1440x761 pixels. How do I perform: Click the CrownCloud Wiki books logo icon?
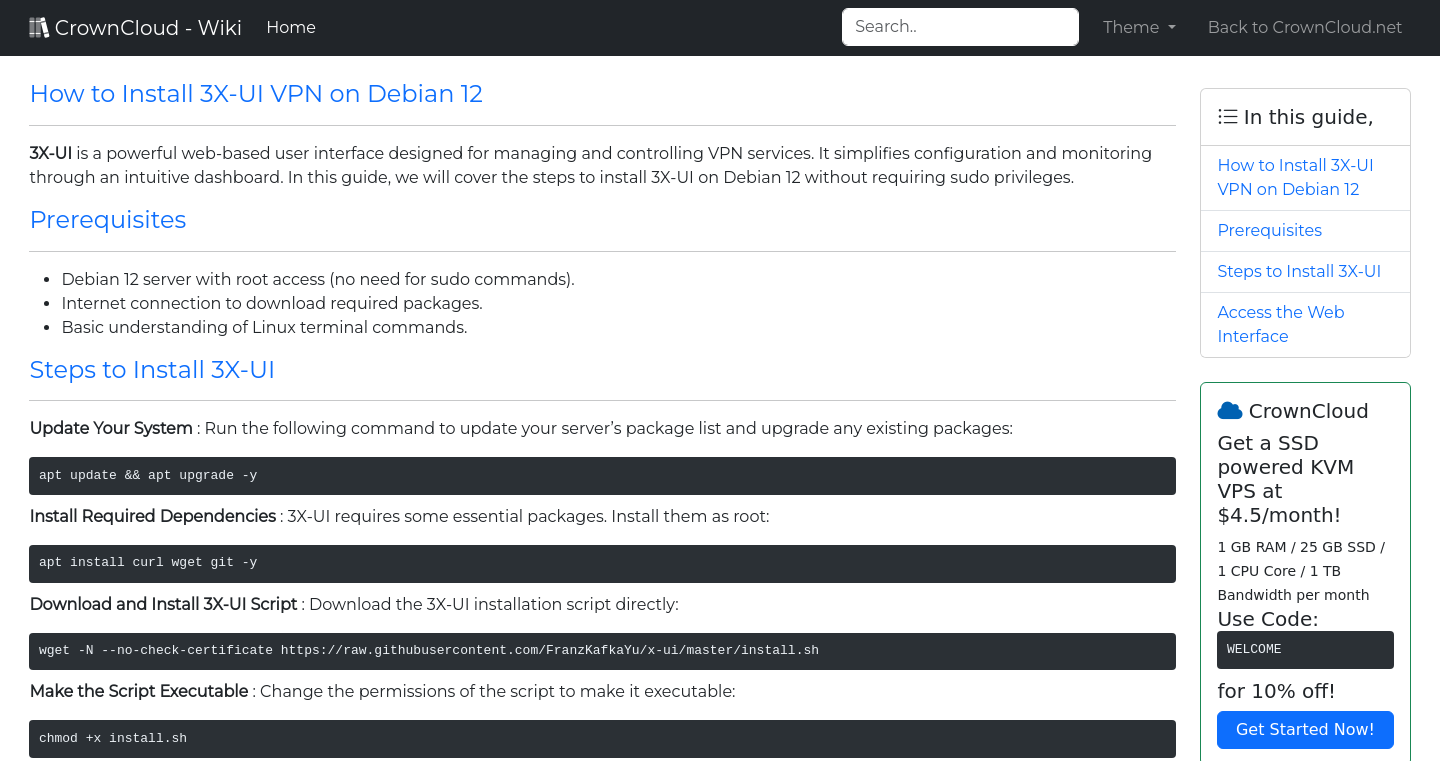pyautogui.click(x=39, y=26)
